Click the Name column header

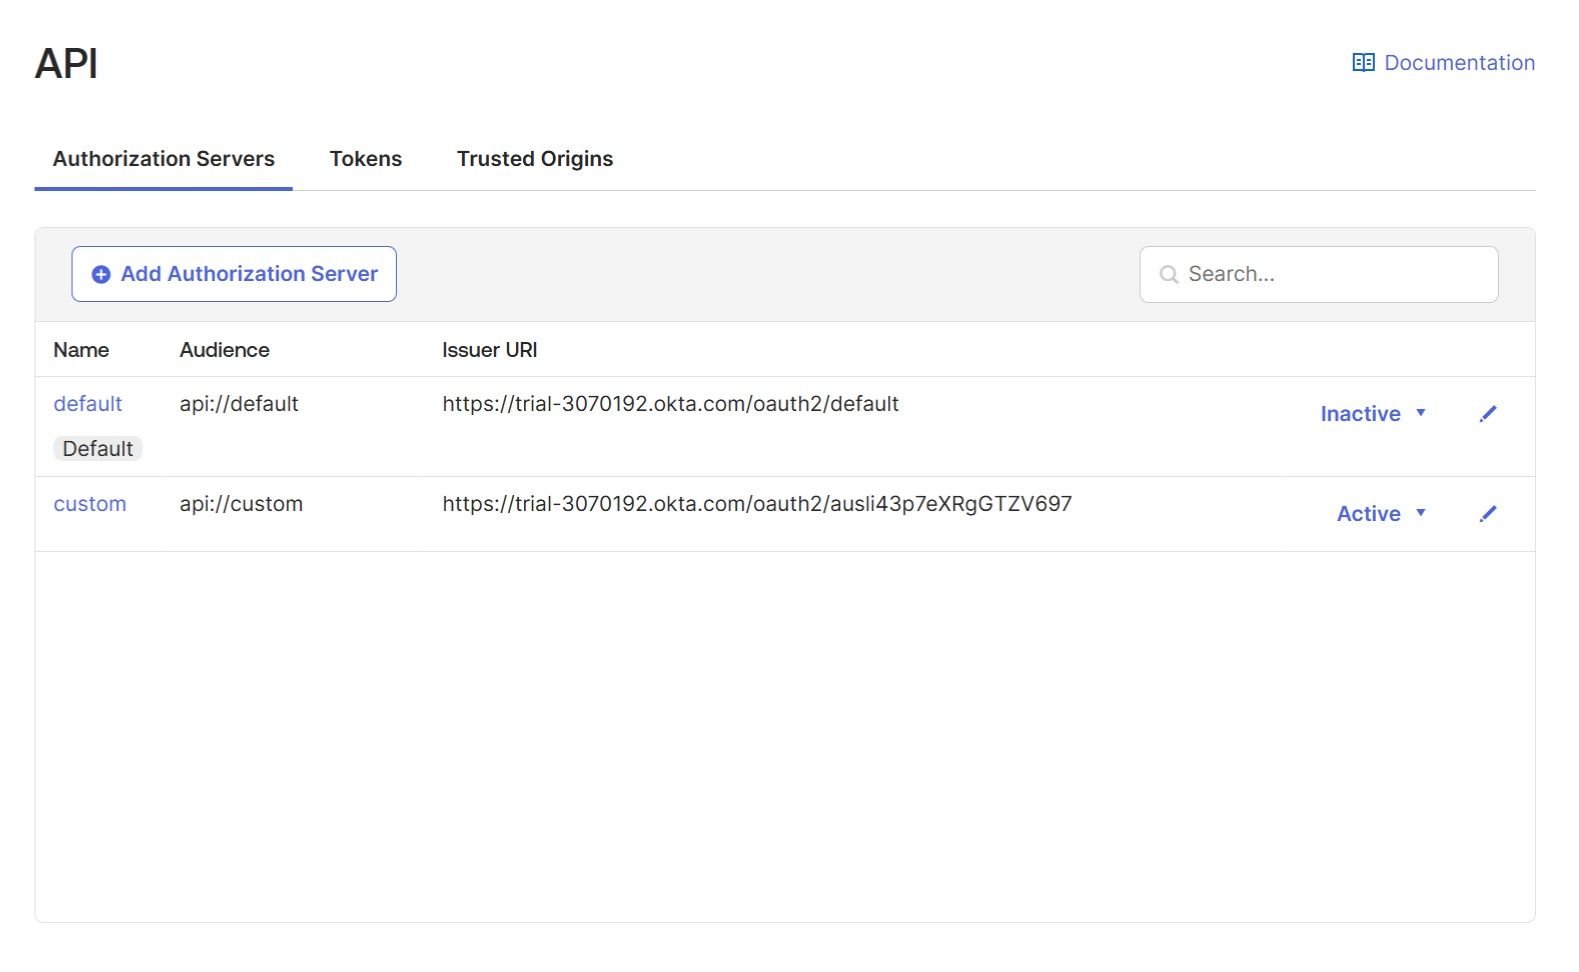pos(81,350)
